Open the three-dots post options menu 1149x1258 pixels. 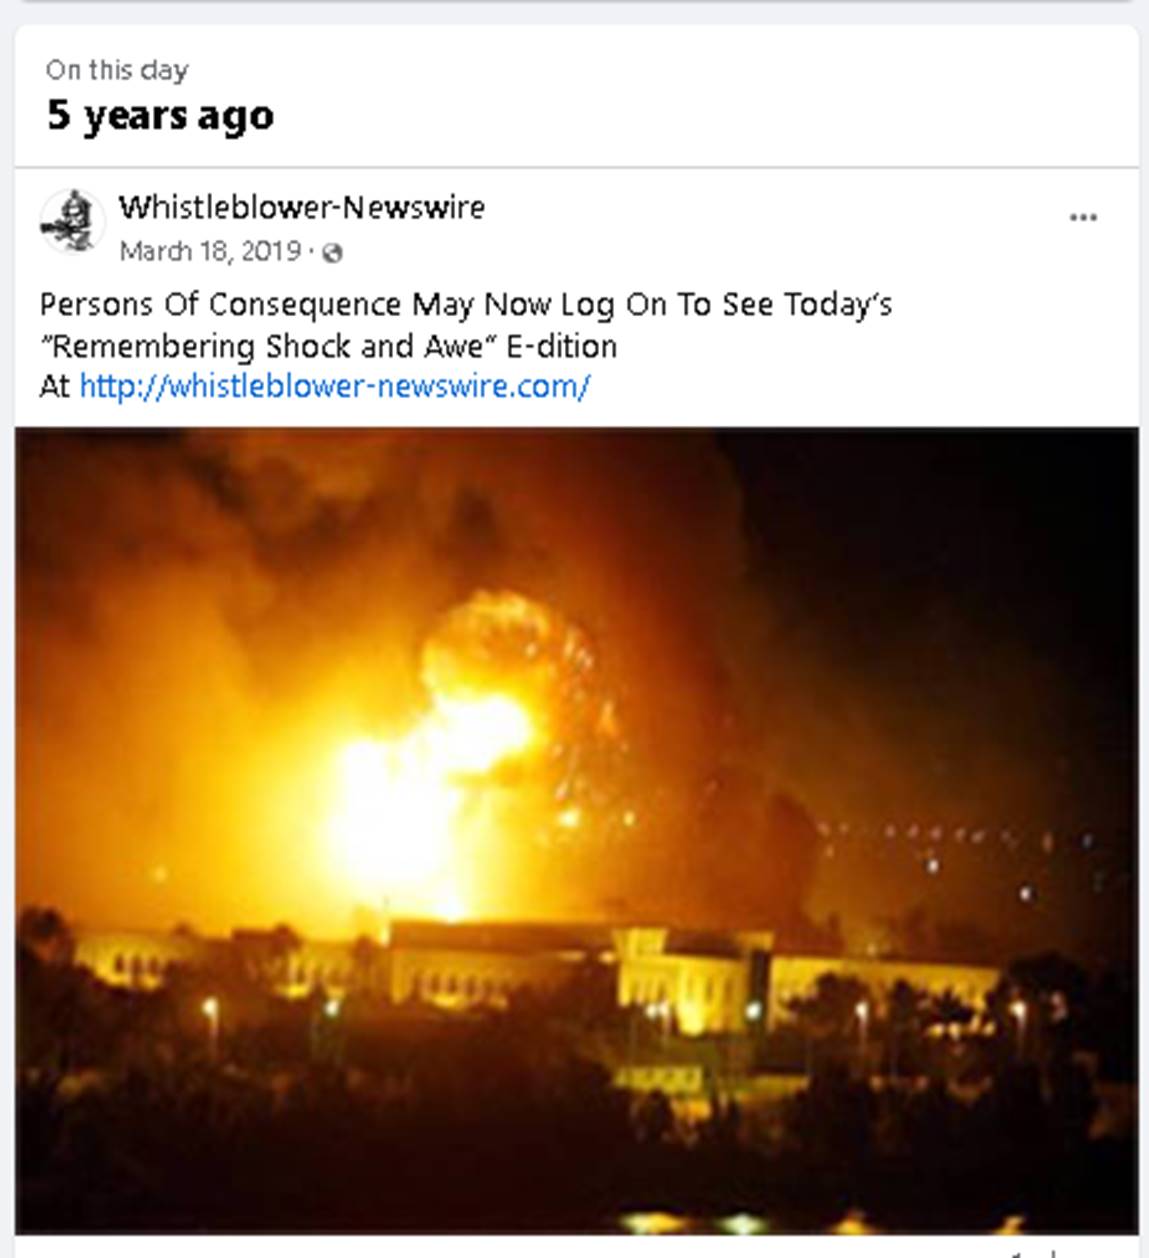pos(1083,218)
